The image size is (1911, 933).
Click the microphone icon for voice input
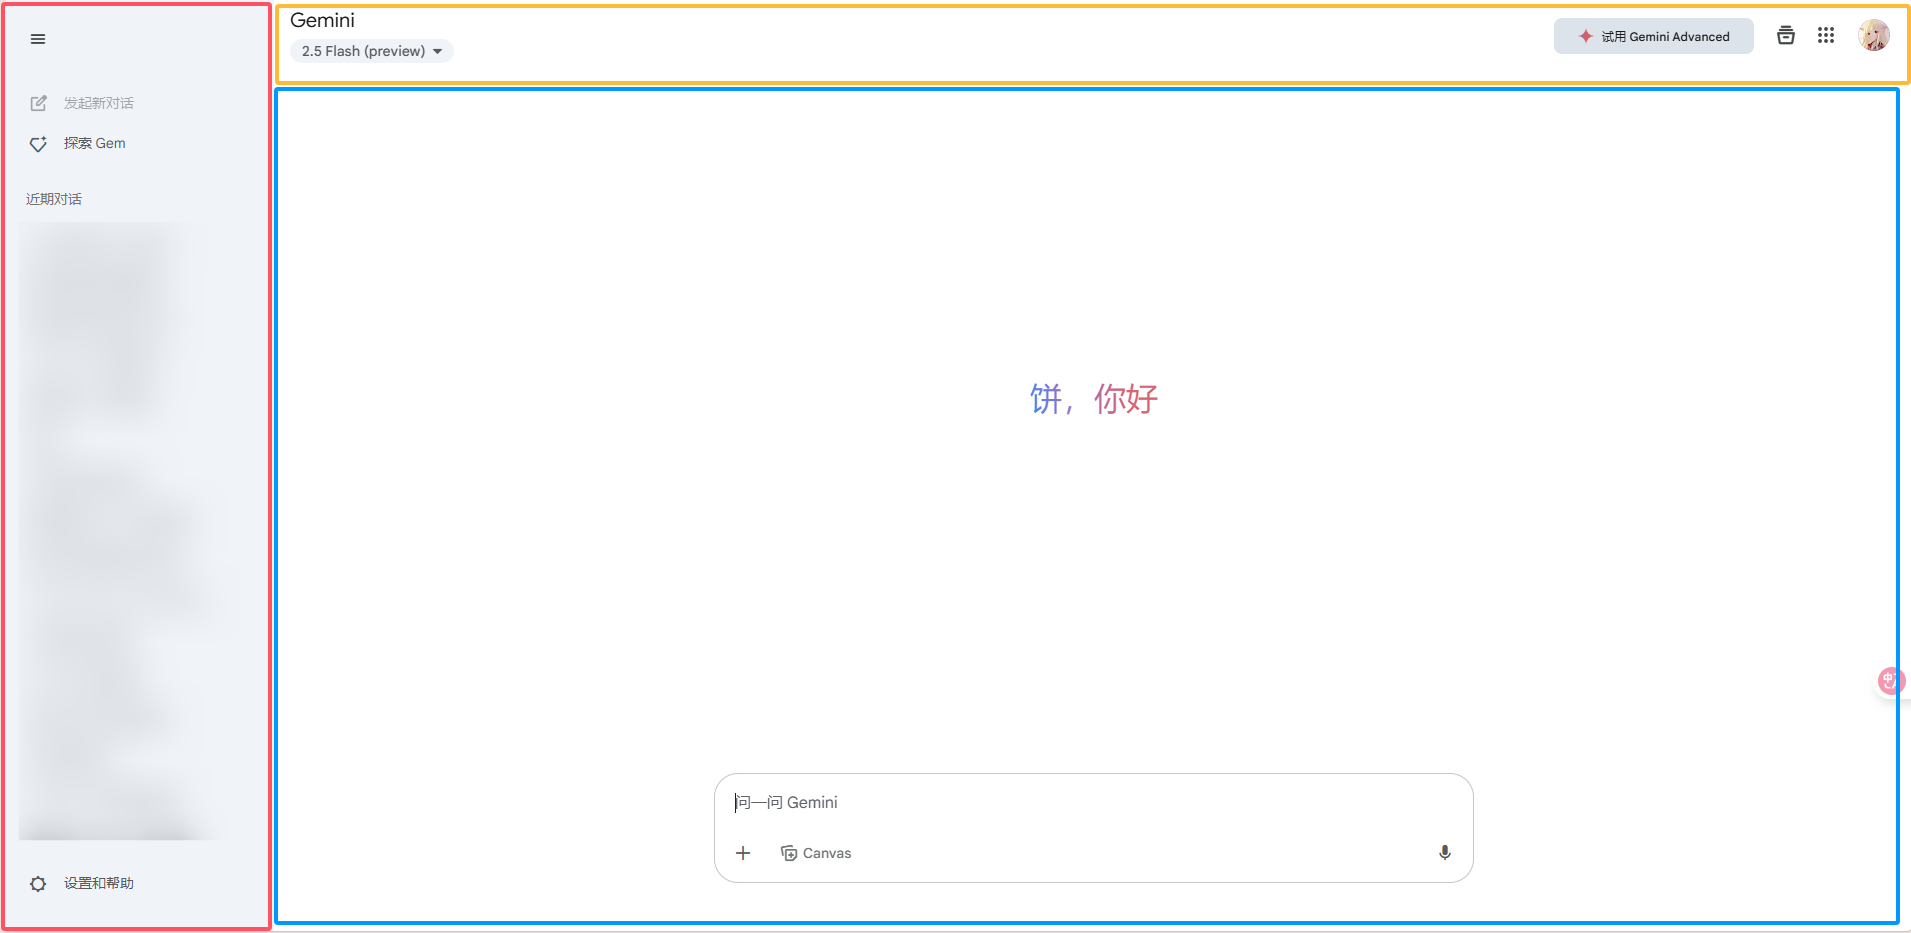tap(1445, 853)
